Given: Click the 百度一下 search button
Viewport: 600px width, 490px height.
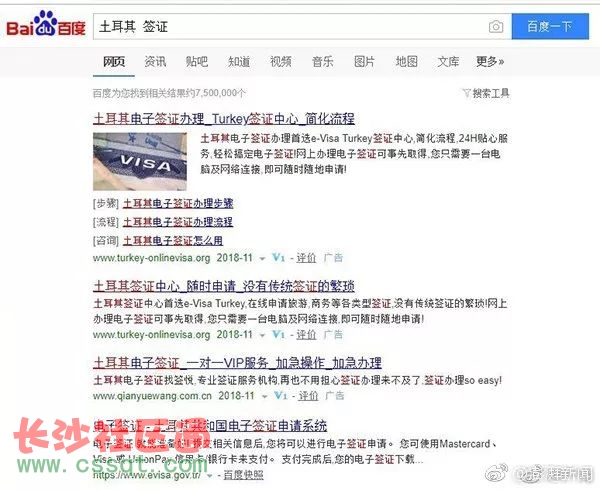Looking at the screenshot, I should 550,26.
